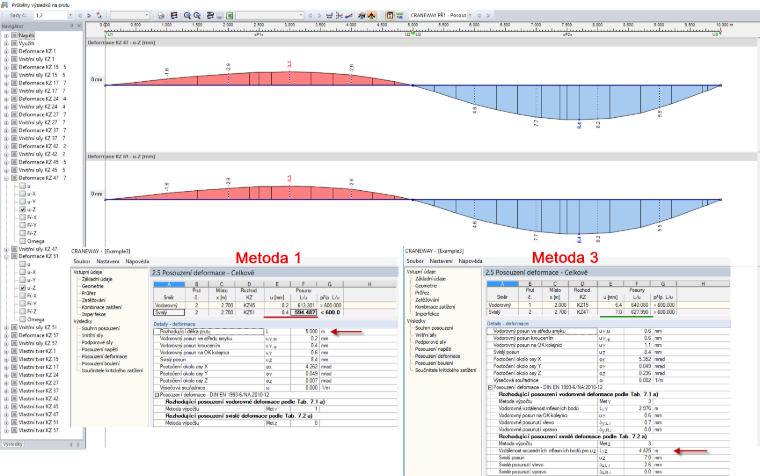Pin the Navigátor panel
Screen dimensions: 760x476
(x=71, y=26)
